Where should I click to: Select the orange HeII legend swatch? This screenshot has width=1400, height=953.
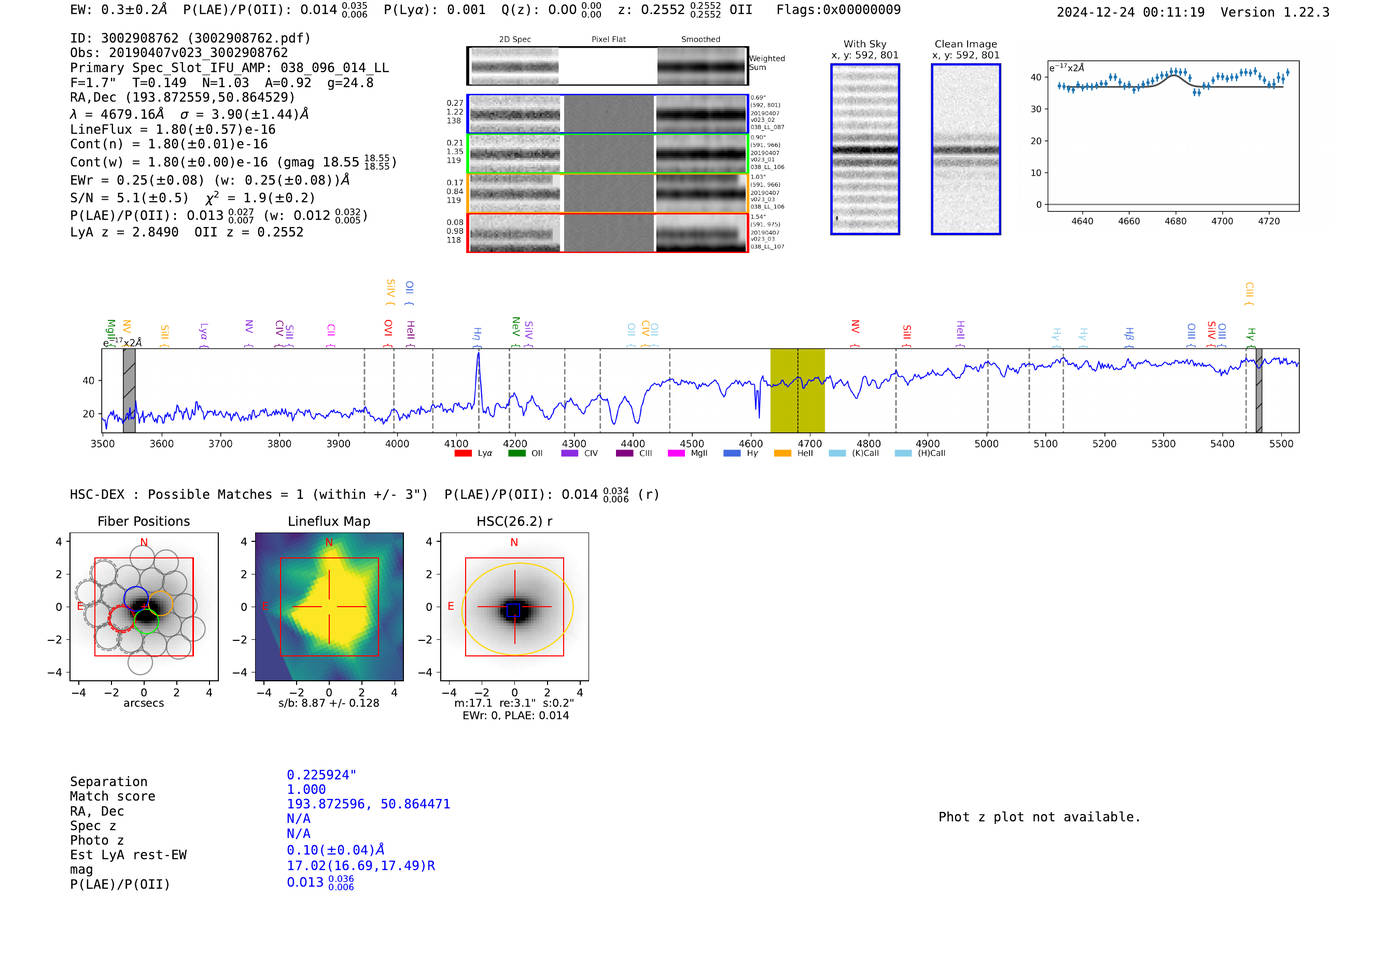[782, 453]
